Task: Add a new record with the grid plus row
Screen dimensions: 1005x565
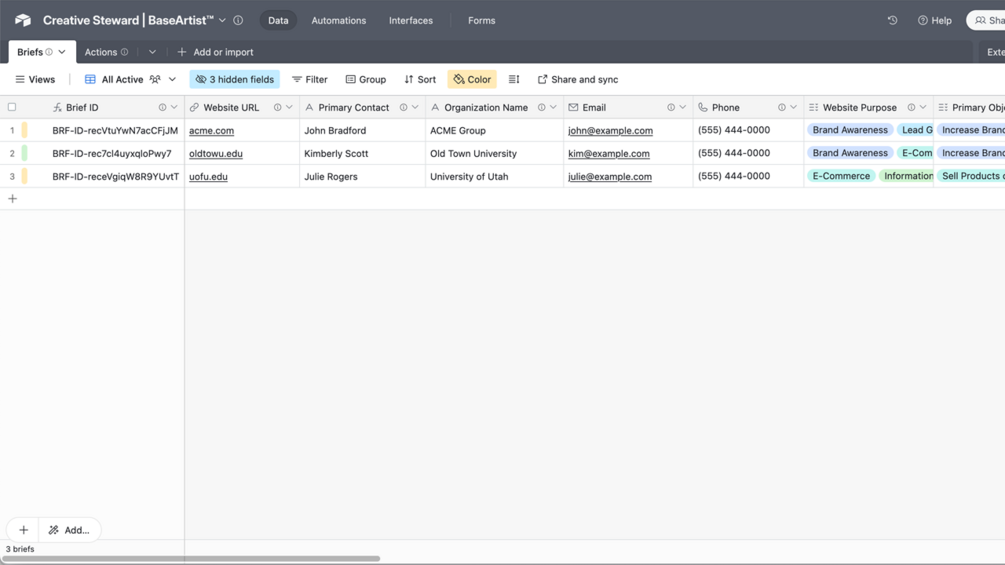Action: point(12,199)
